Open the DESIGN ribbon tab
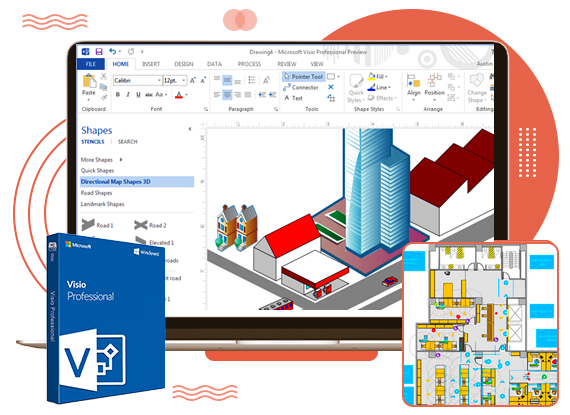570x415 pixels. click(x=184, y=64)
